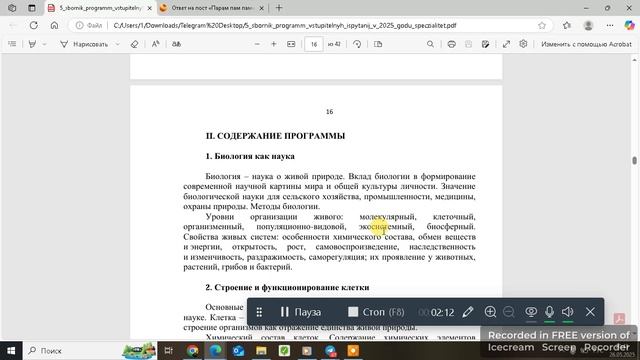Image resolution: width=640 pixels, height=360 pixels.
Task: Expand the Нарисовать pen options dropdown
Action: (x=118, y=44)
